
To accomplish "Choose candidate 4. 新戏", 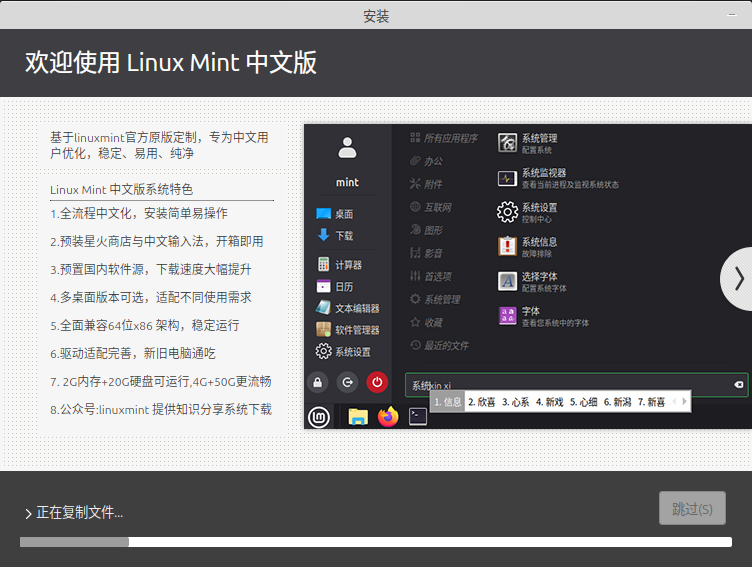I will [x=549, y=402].
